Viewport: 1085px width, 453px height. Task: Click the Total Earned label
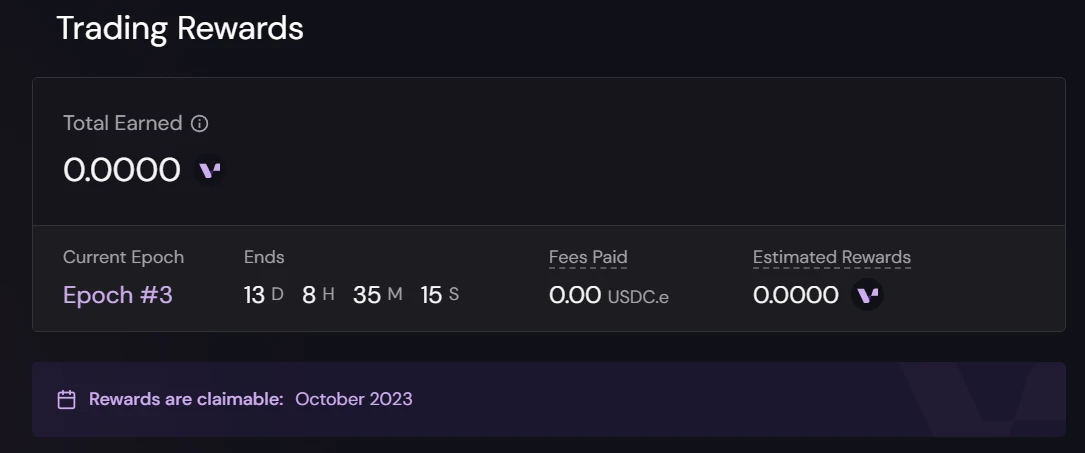(x=122, y=123)
